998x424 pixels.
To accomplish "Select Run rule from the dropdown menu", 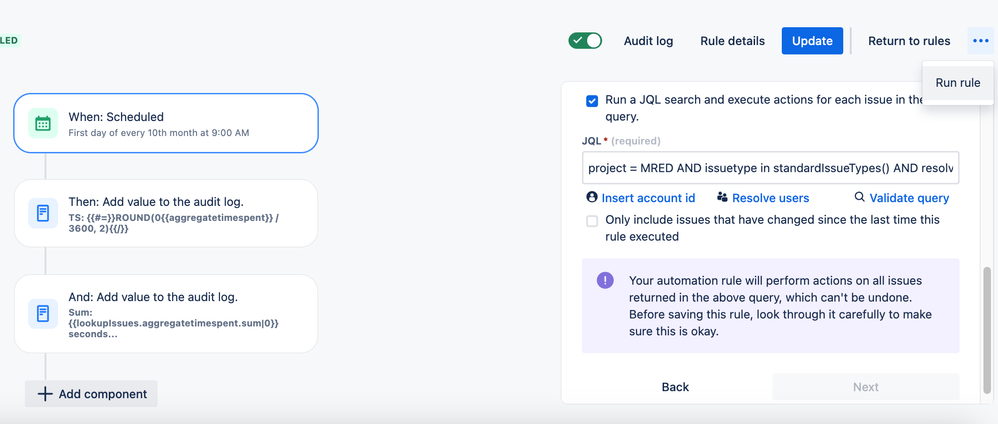I will (958, 83).
